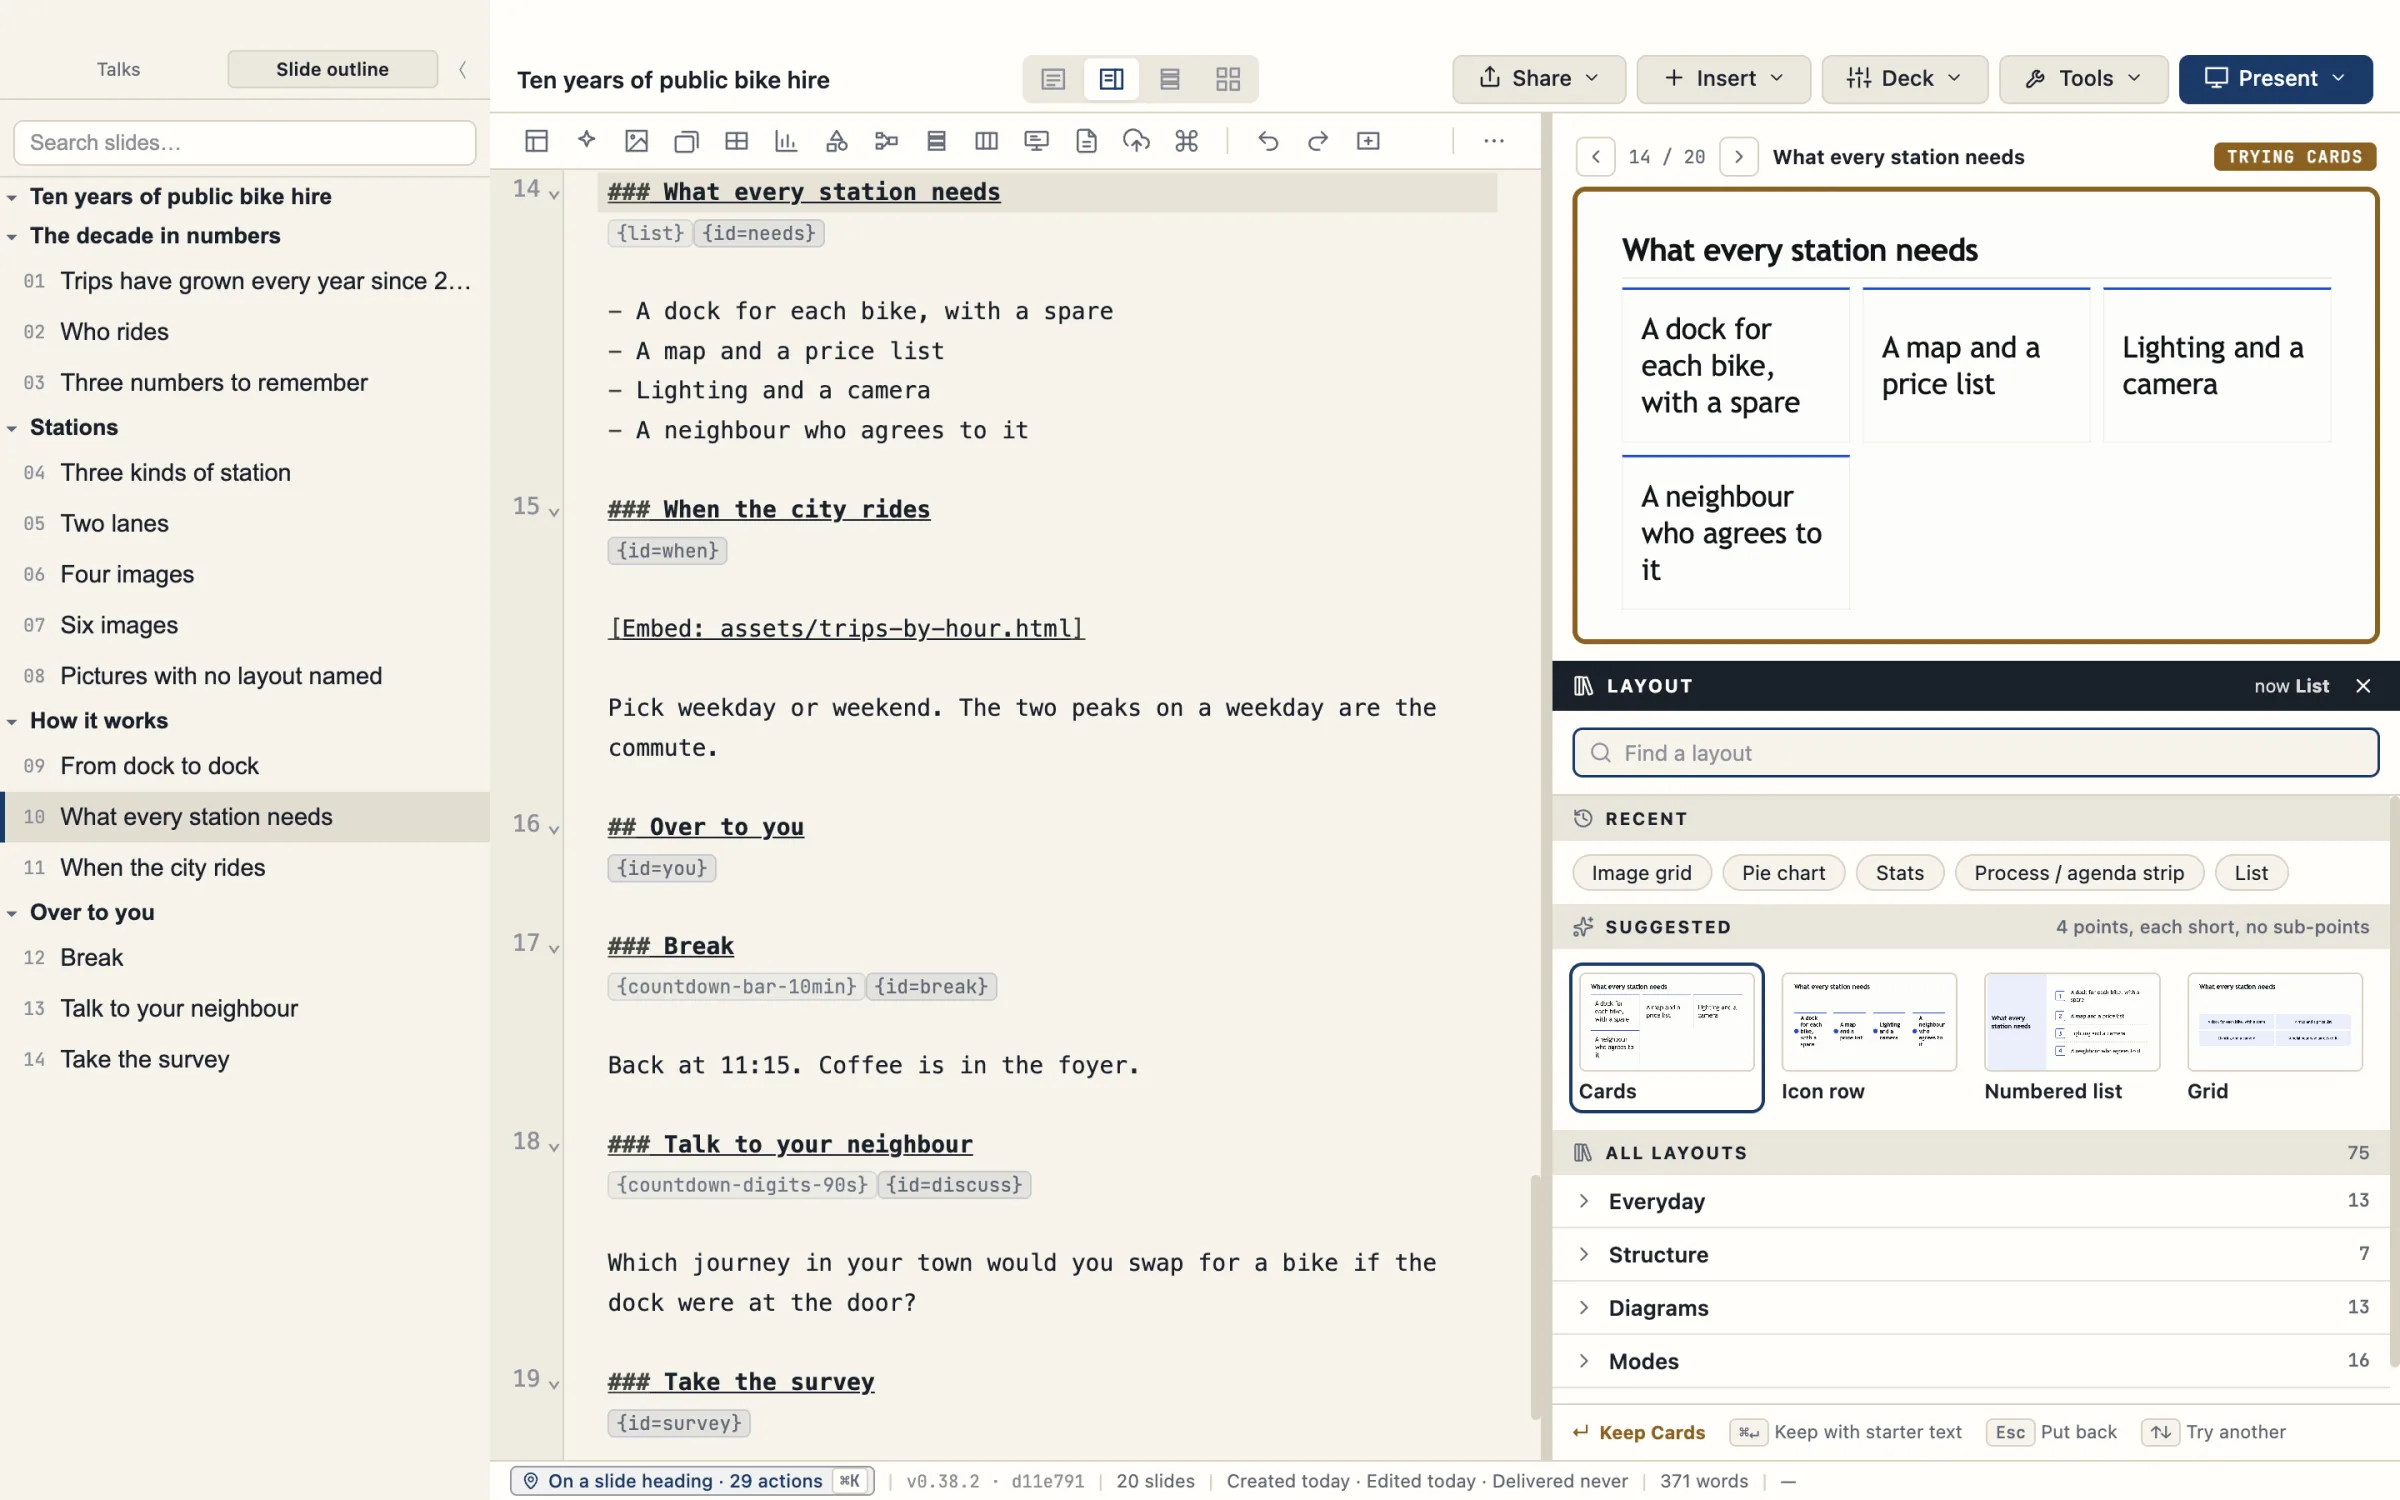Insert an image using the picture icon
2400x1500 pixels.
point(636,141)
